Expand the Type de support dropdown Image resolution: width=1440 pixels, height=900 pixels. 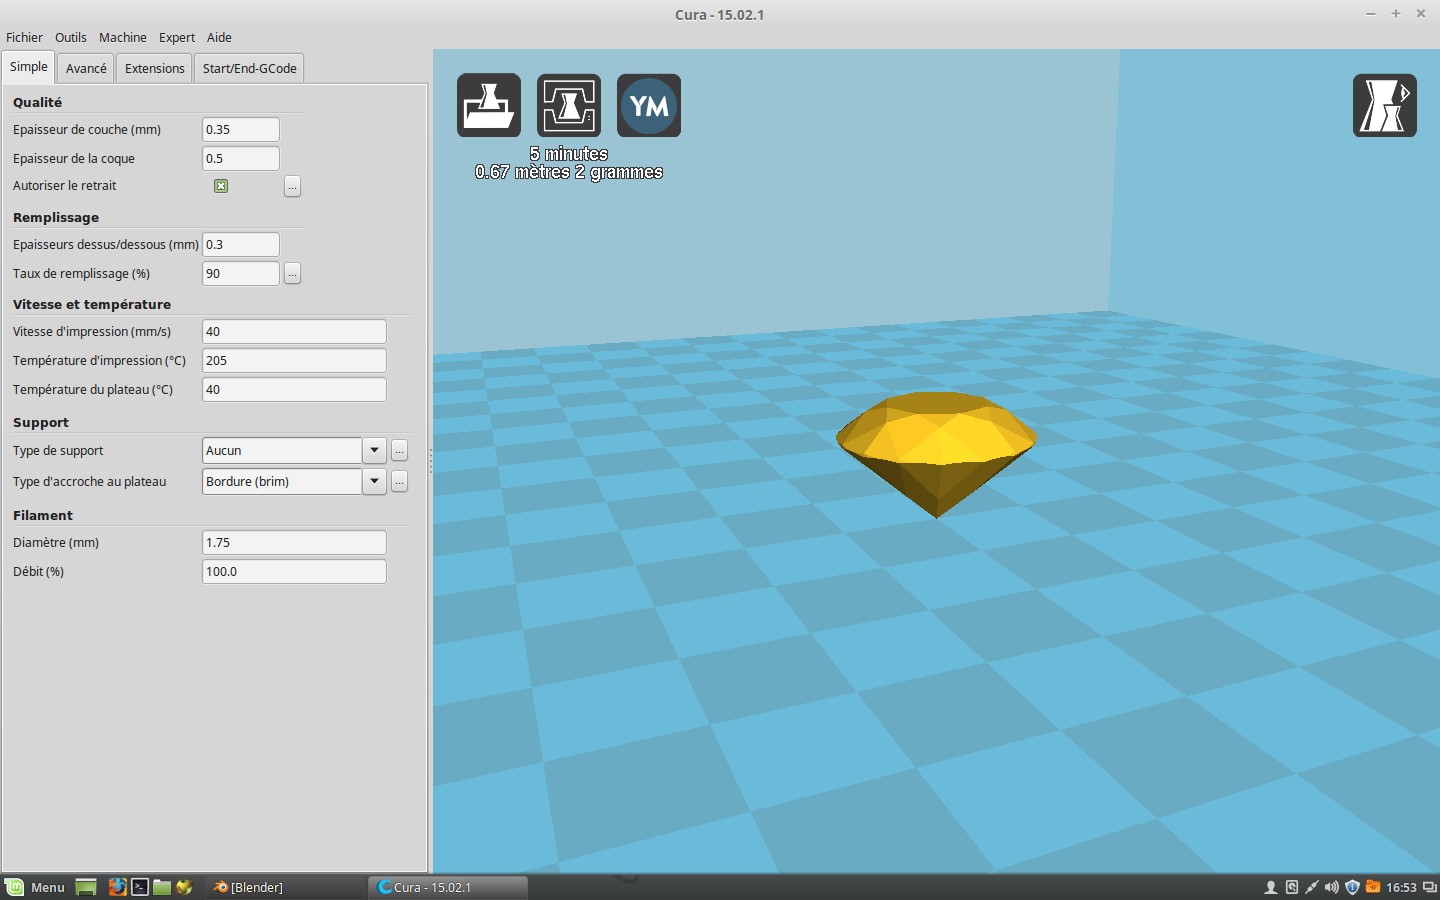point(374,451)
